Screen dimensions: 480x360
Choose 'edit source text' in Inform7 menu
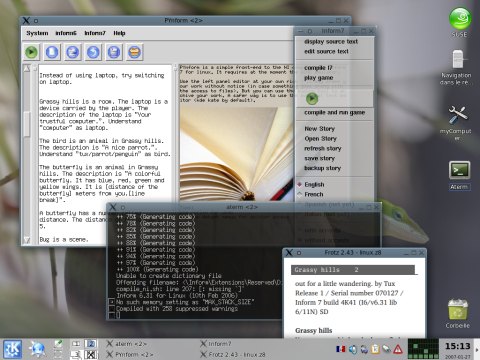click(x=326, y=52)
